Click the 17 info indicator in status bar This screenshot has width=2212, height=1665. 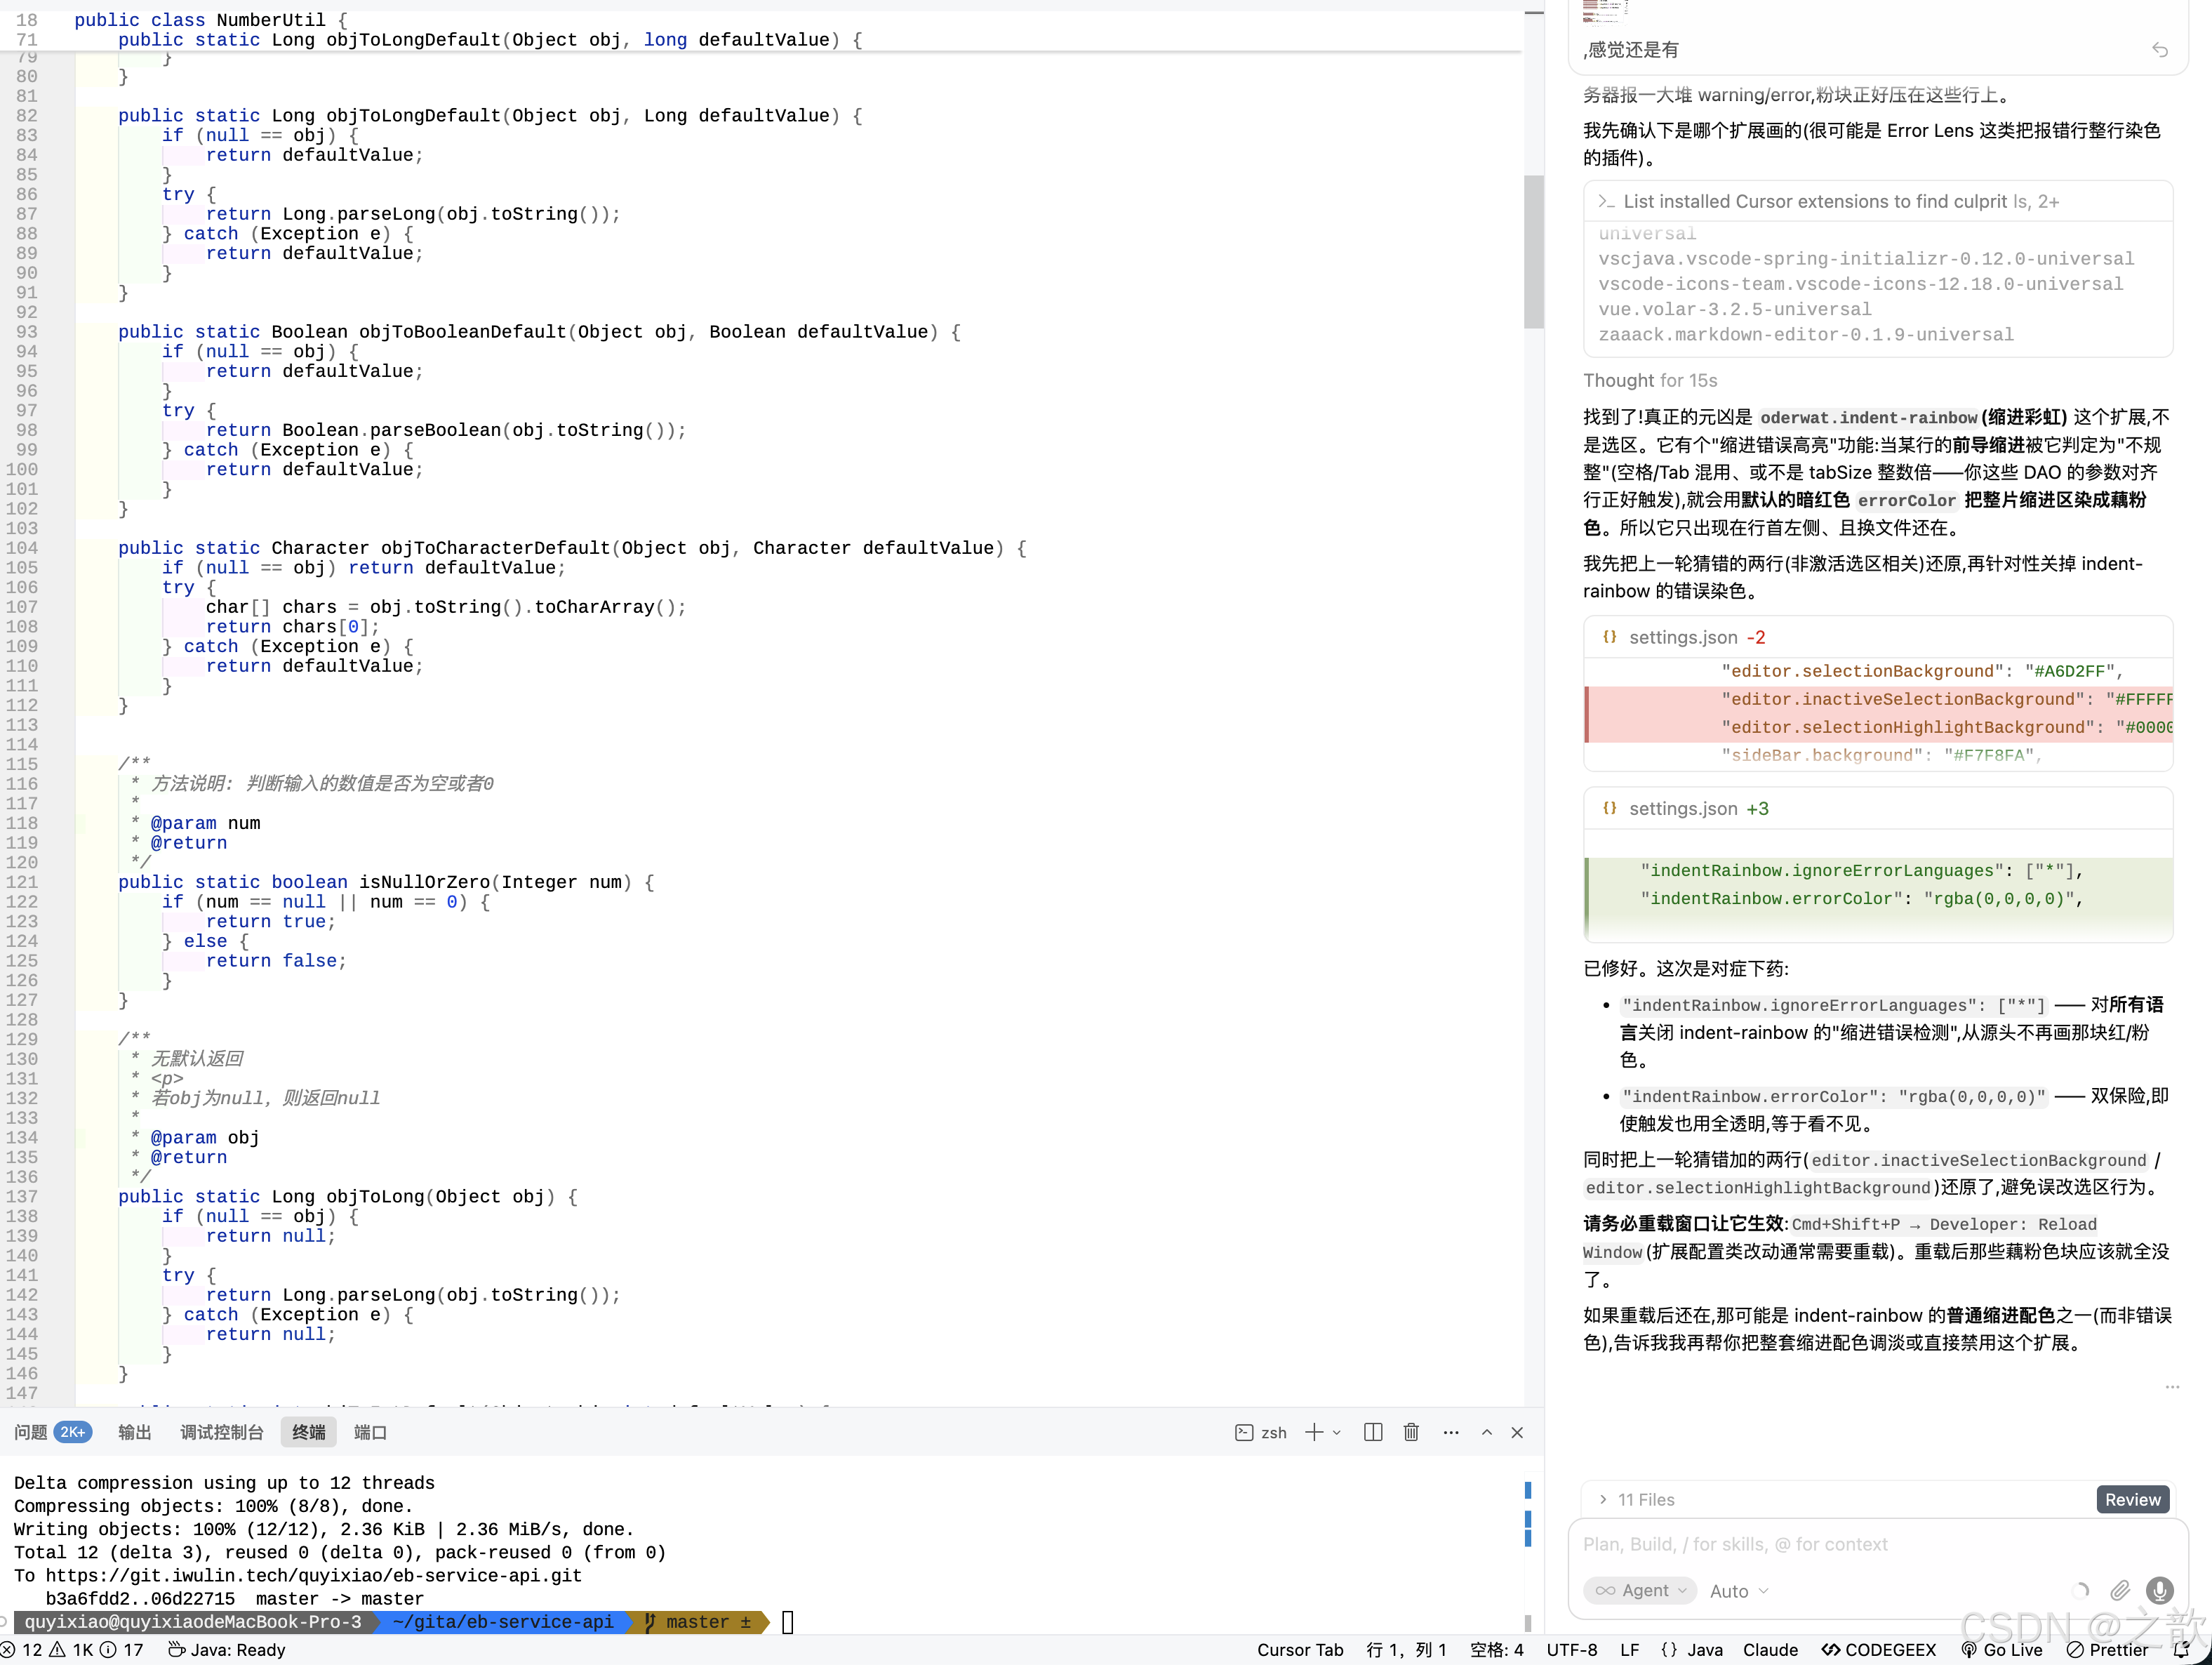(x=122, y=1649)
